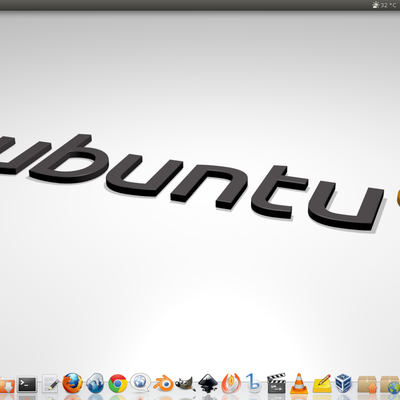This screenshot has height=400, width=400.
Task: Launch the text editor with pencil icon
Action: (51, 384)
